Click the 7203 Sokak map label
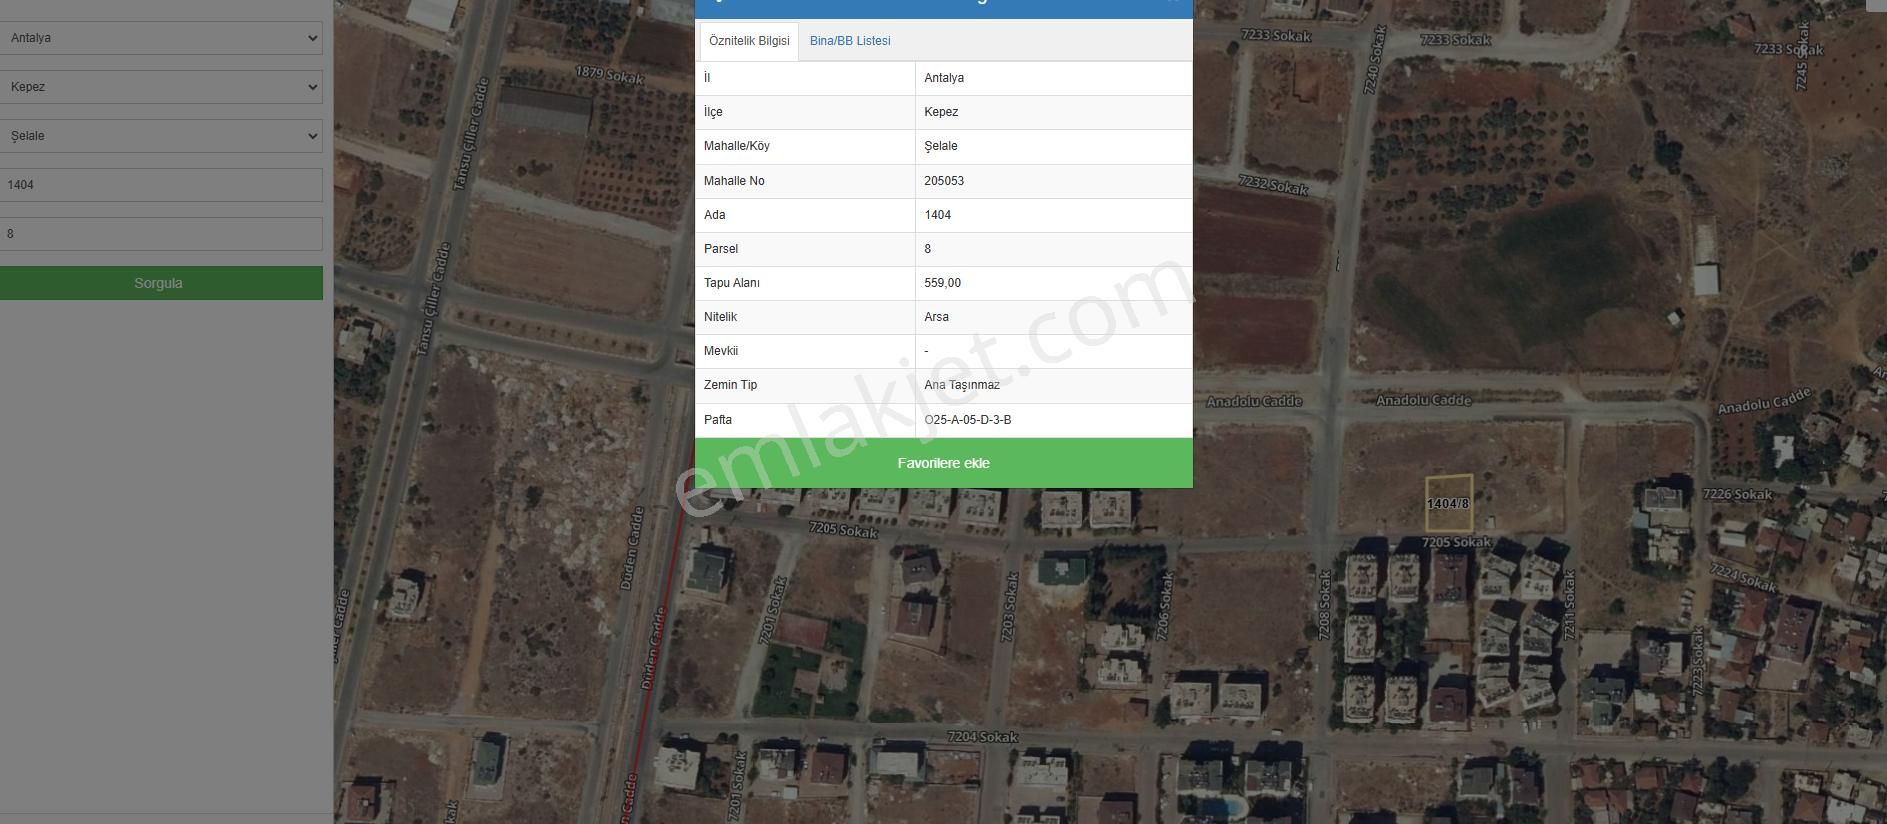1887x824 pixels. (x=1008, y=607)
